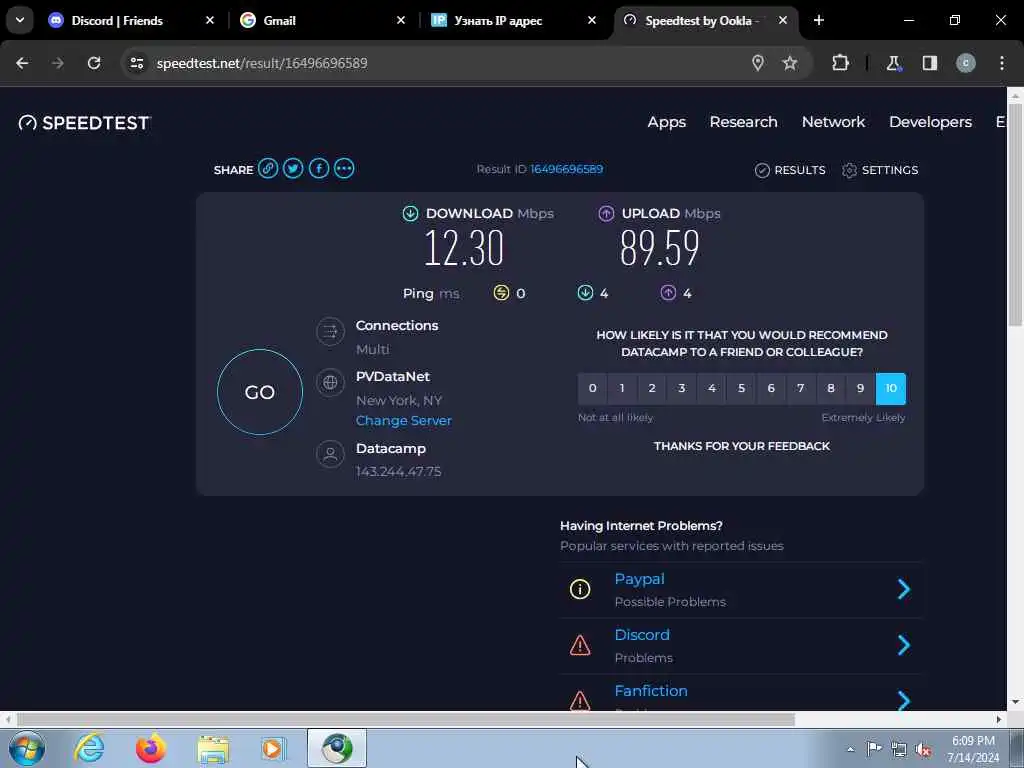Click the Speedtest logo

click(x=84, y=123)
